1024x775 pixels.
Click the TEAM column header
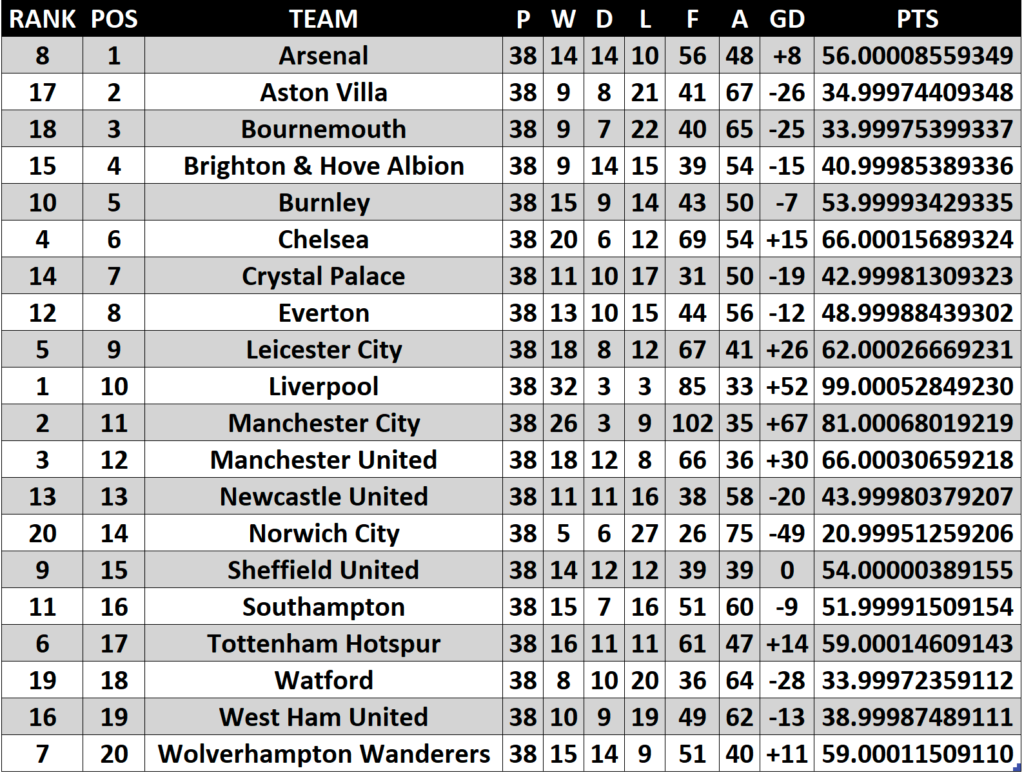[323, 19]
